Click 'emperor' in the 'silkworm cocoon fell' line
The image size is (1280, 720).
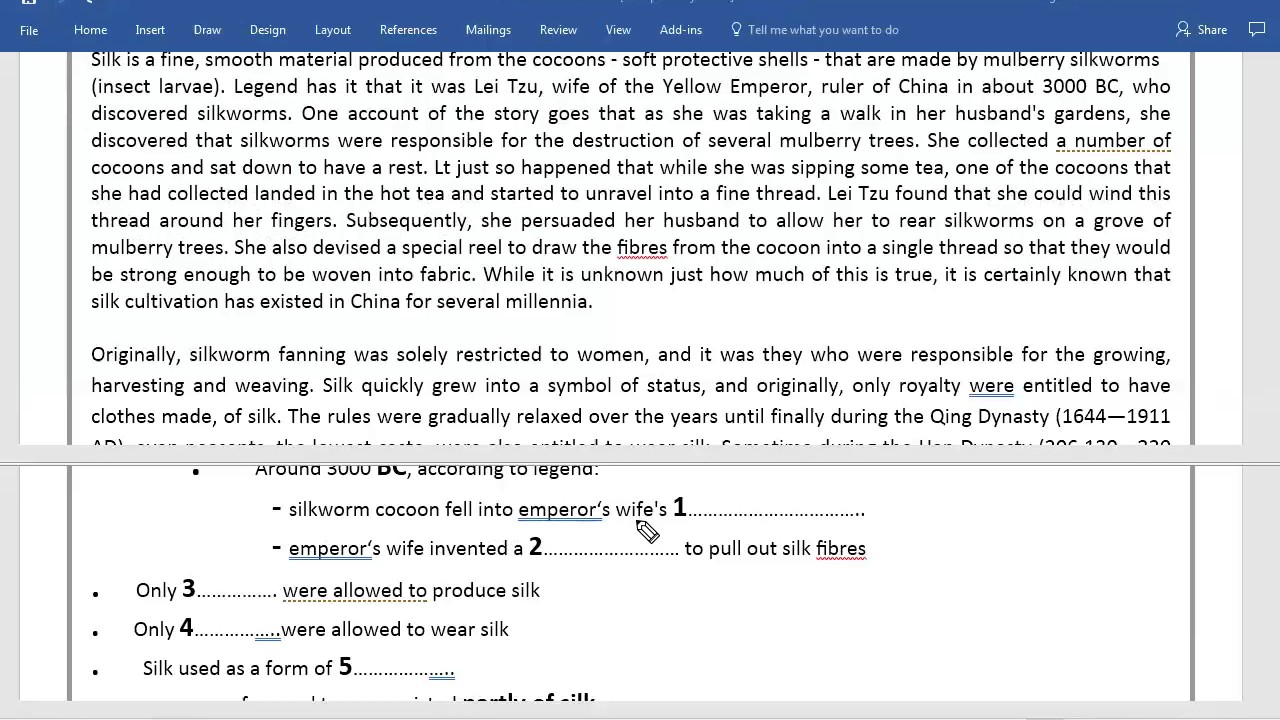pyautogui.click(x=557, y=509)
